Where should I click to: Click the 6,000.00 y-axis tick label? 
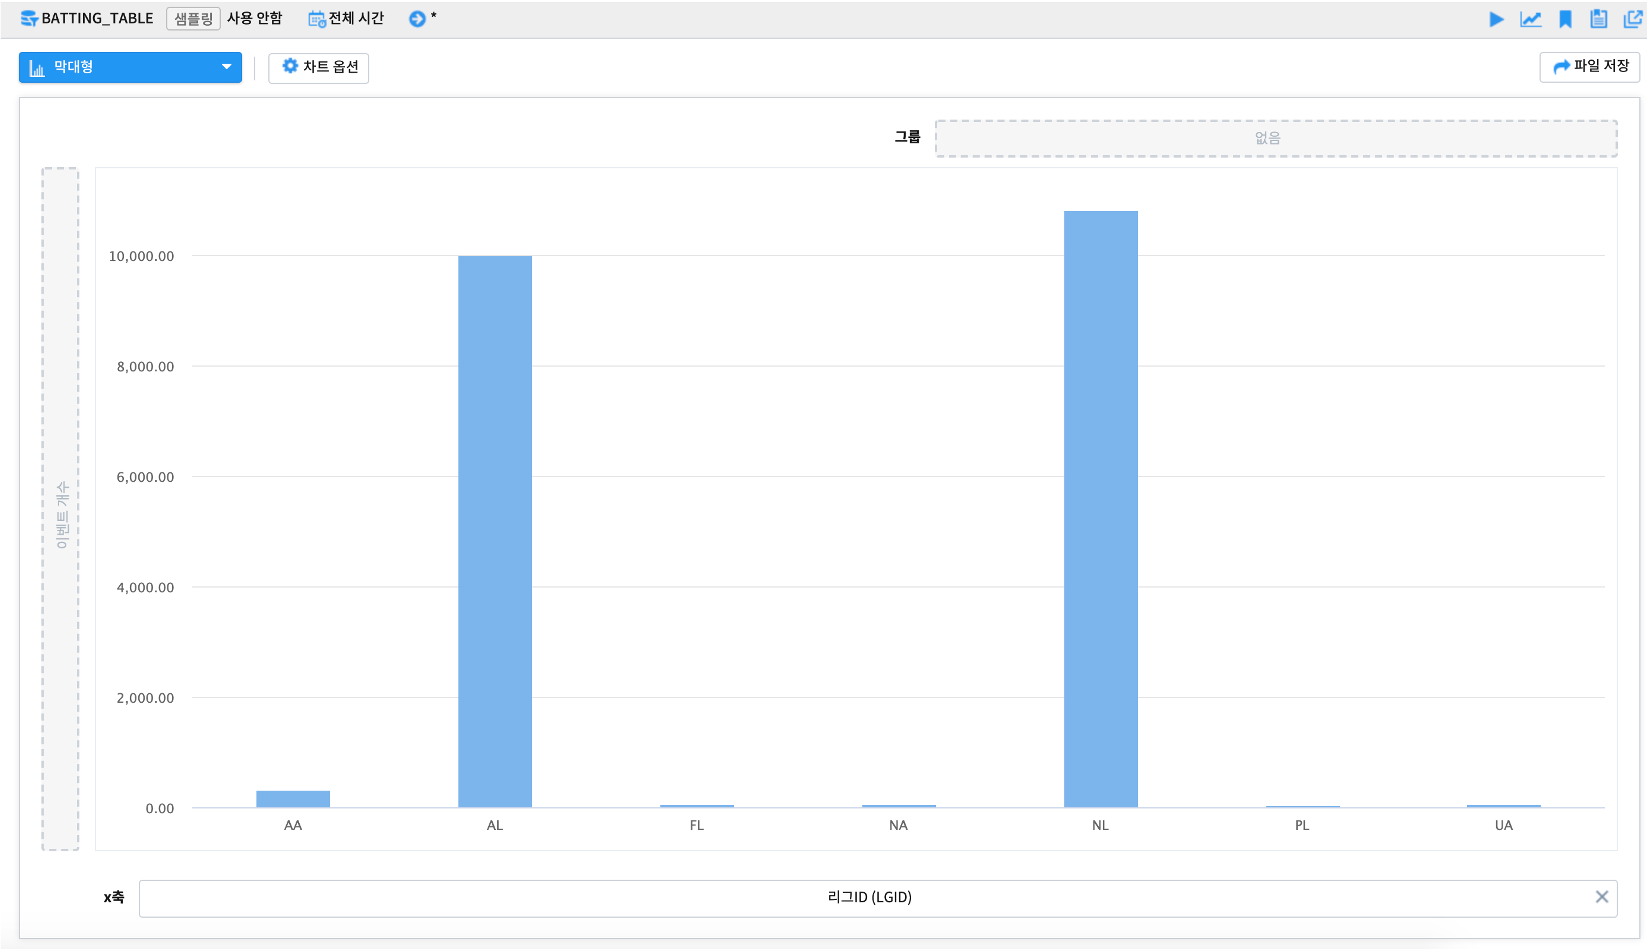[x=145, y=478]
